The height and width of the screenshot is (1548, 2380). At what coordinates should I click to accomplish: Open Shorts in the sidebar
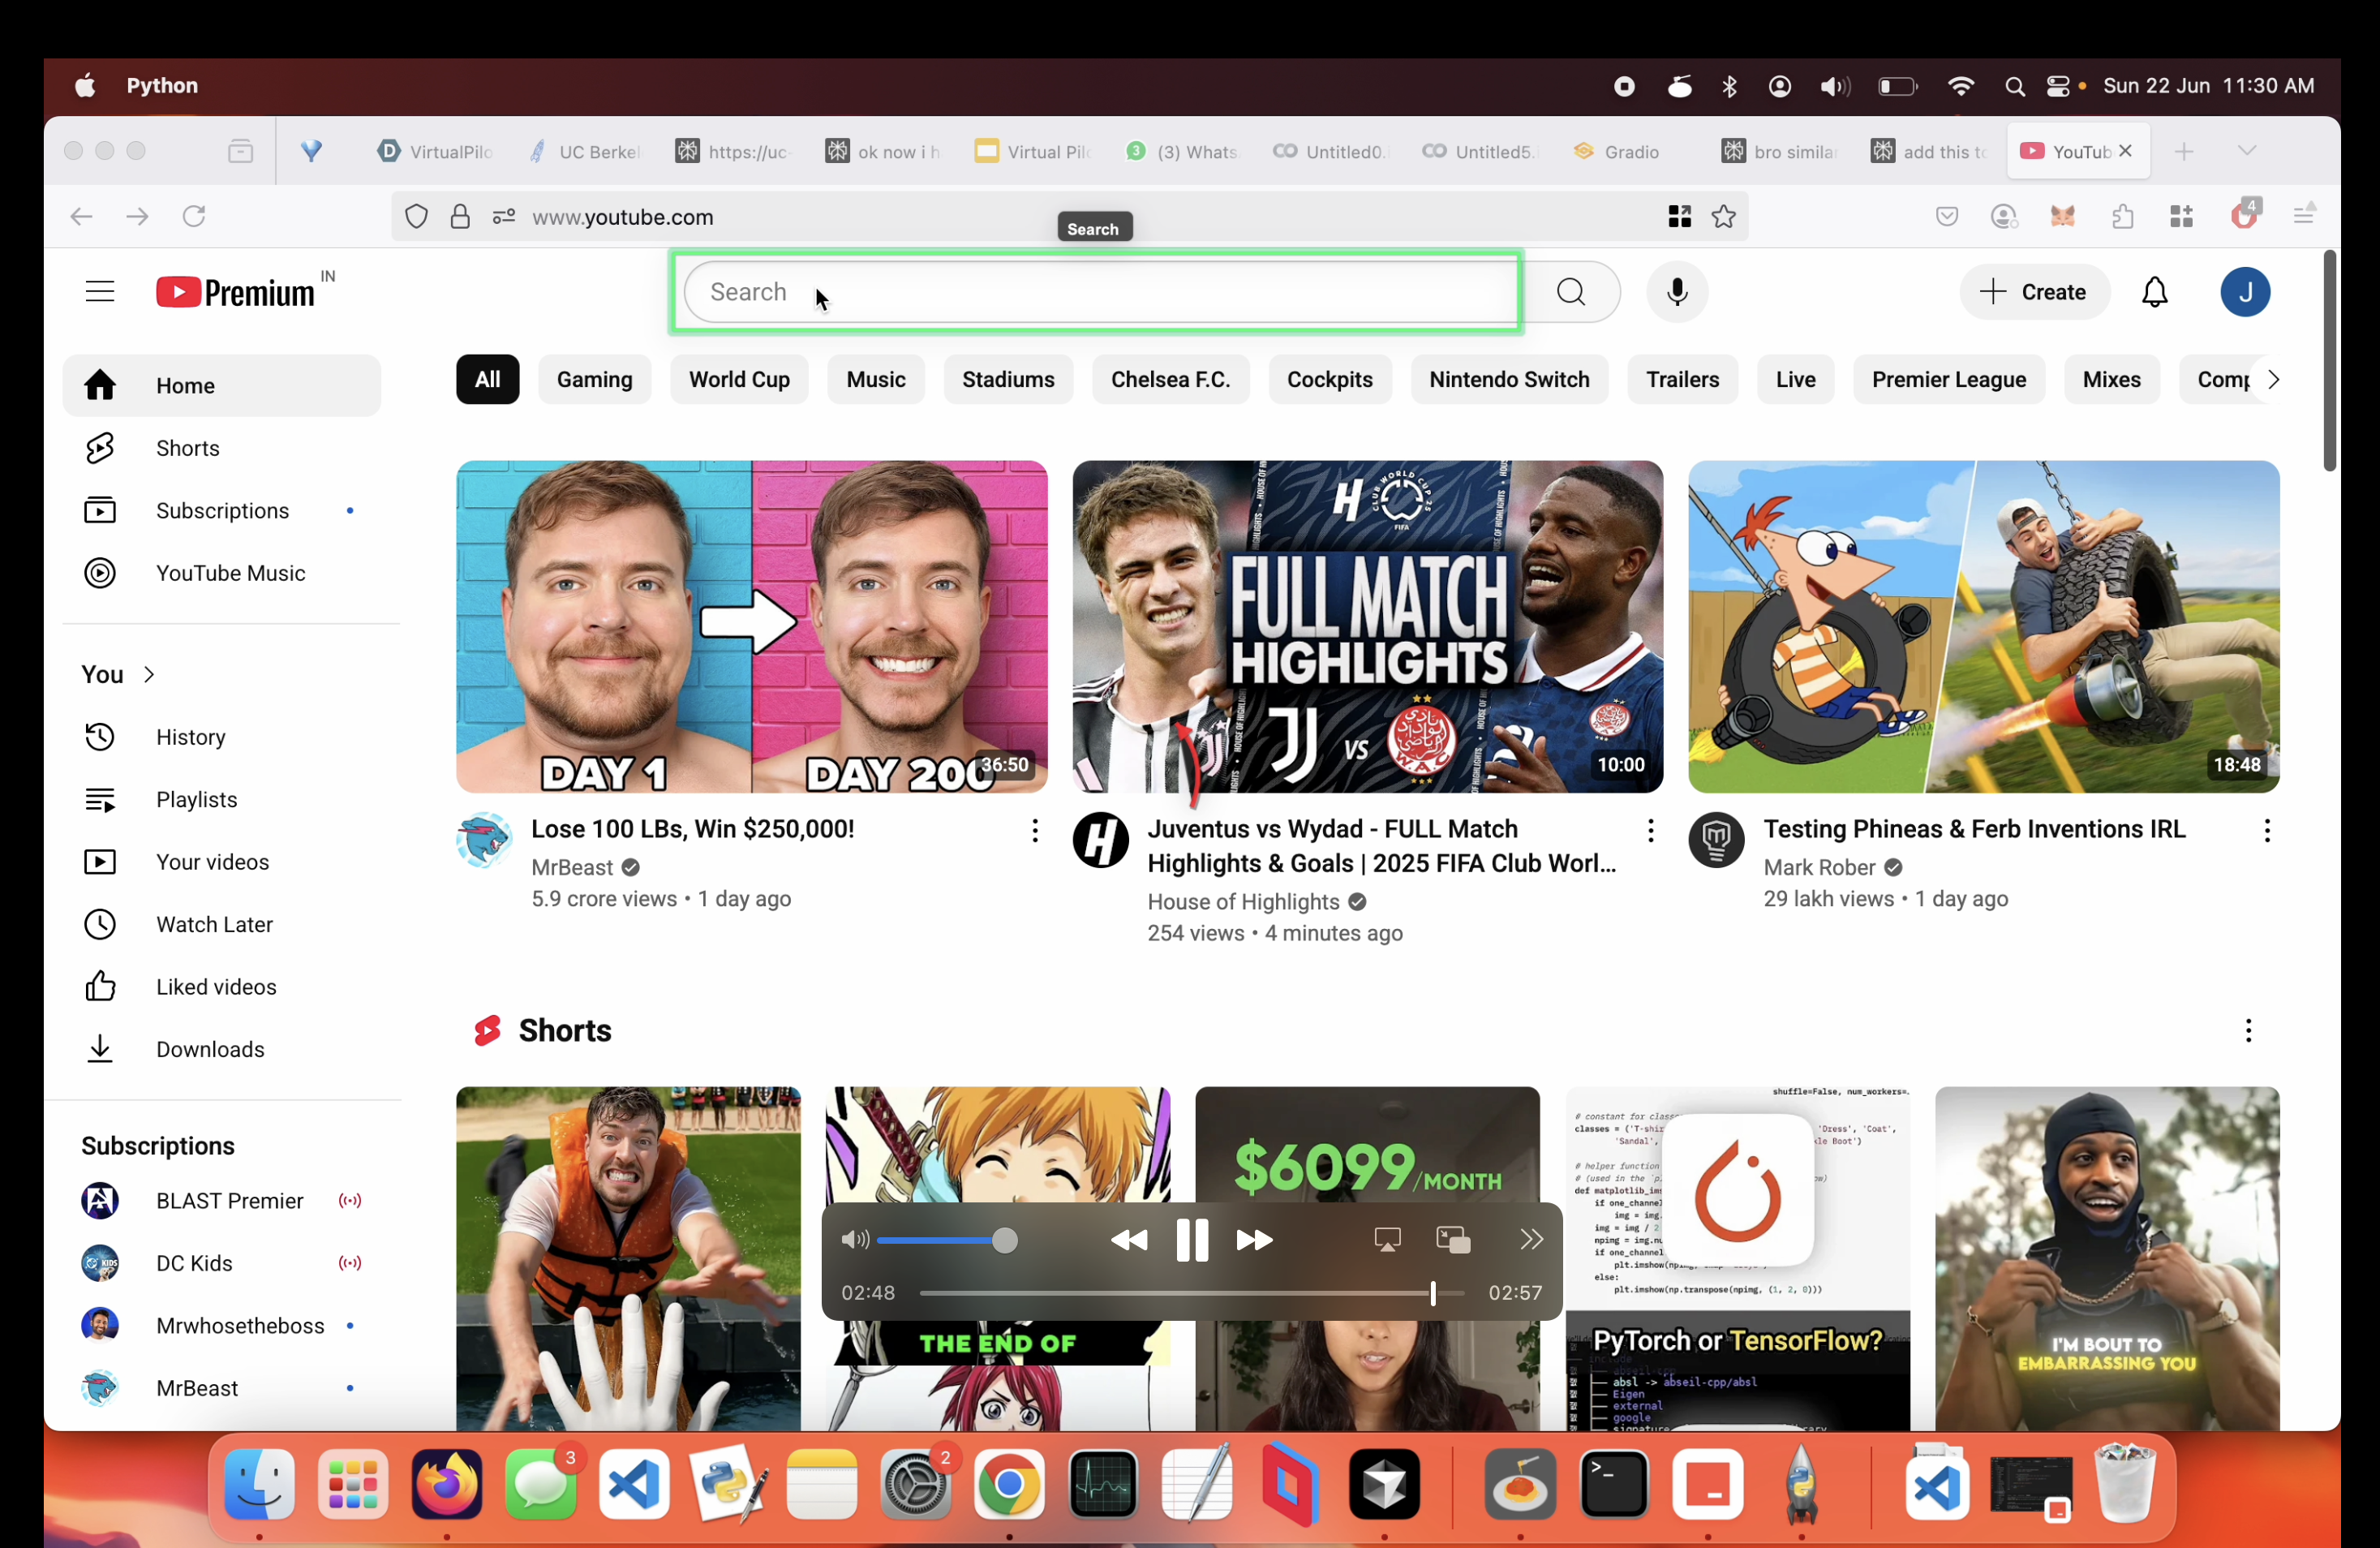[x=187, y=448]
